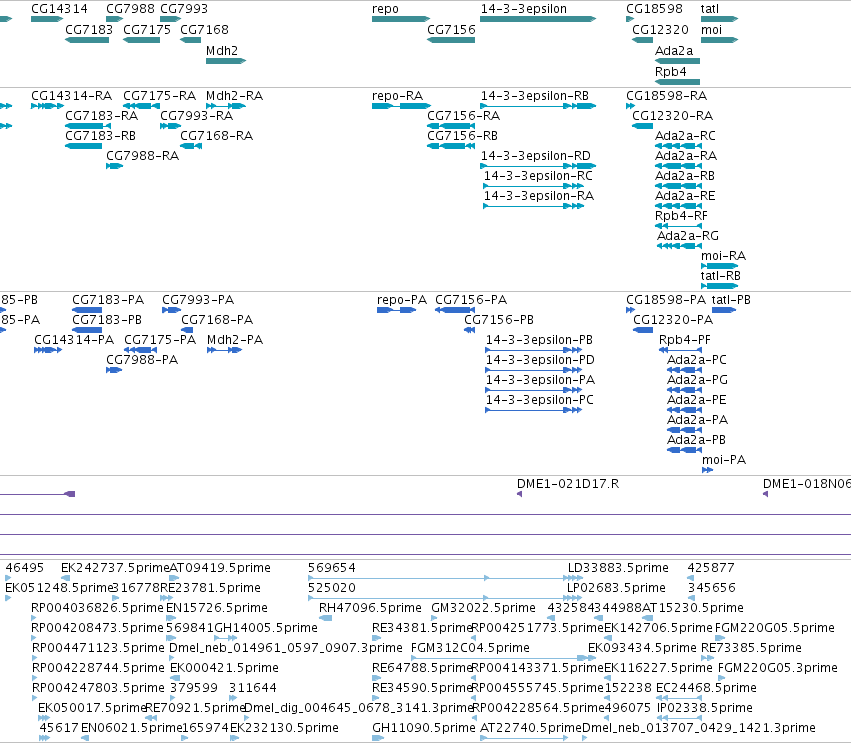This screenshot has width=851, height=743.
Task: Open the Ada2a-RG transcript
Action: [x=679, y=246]
